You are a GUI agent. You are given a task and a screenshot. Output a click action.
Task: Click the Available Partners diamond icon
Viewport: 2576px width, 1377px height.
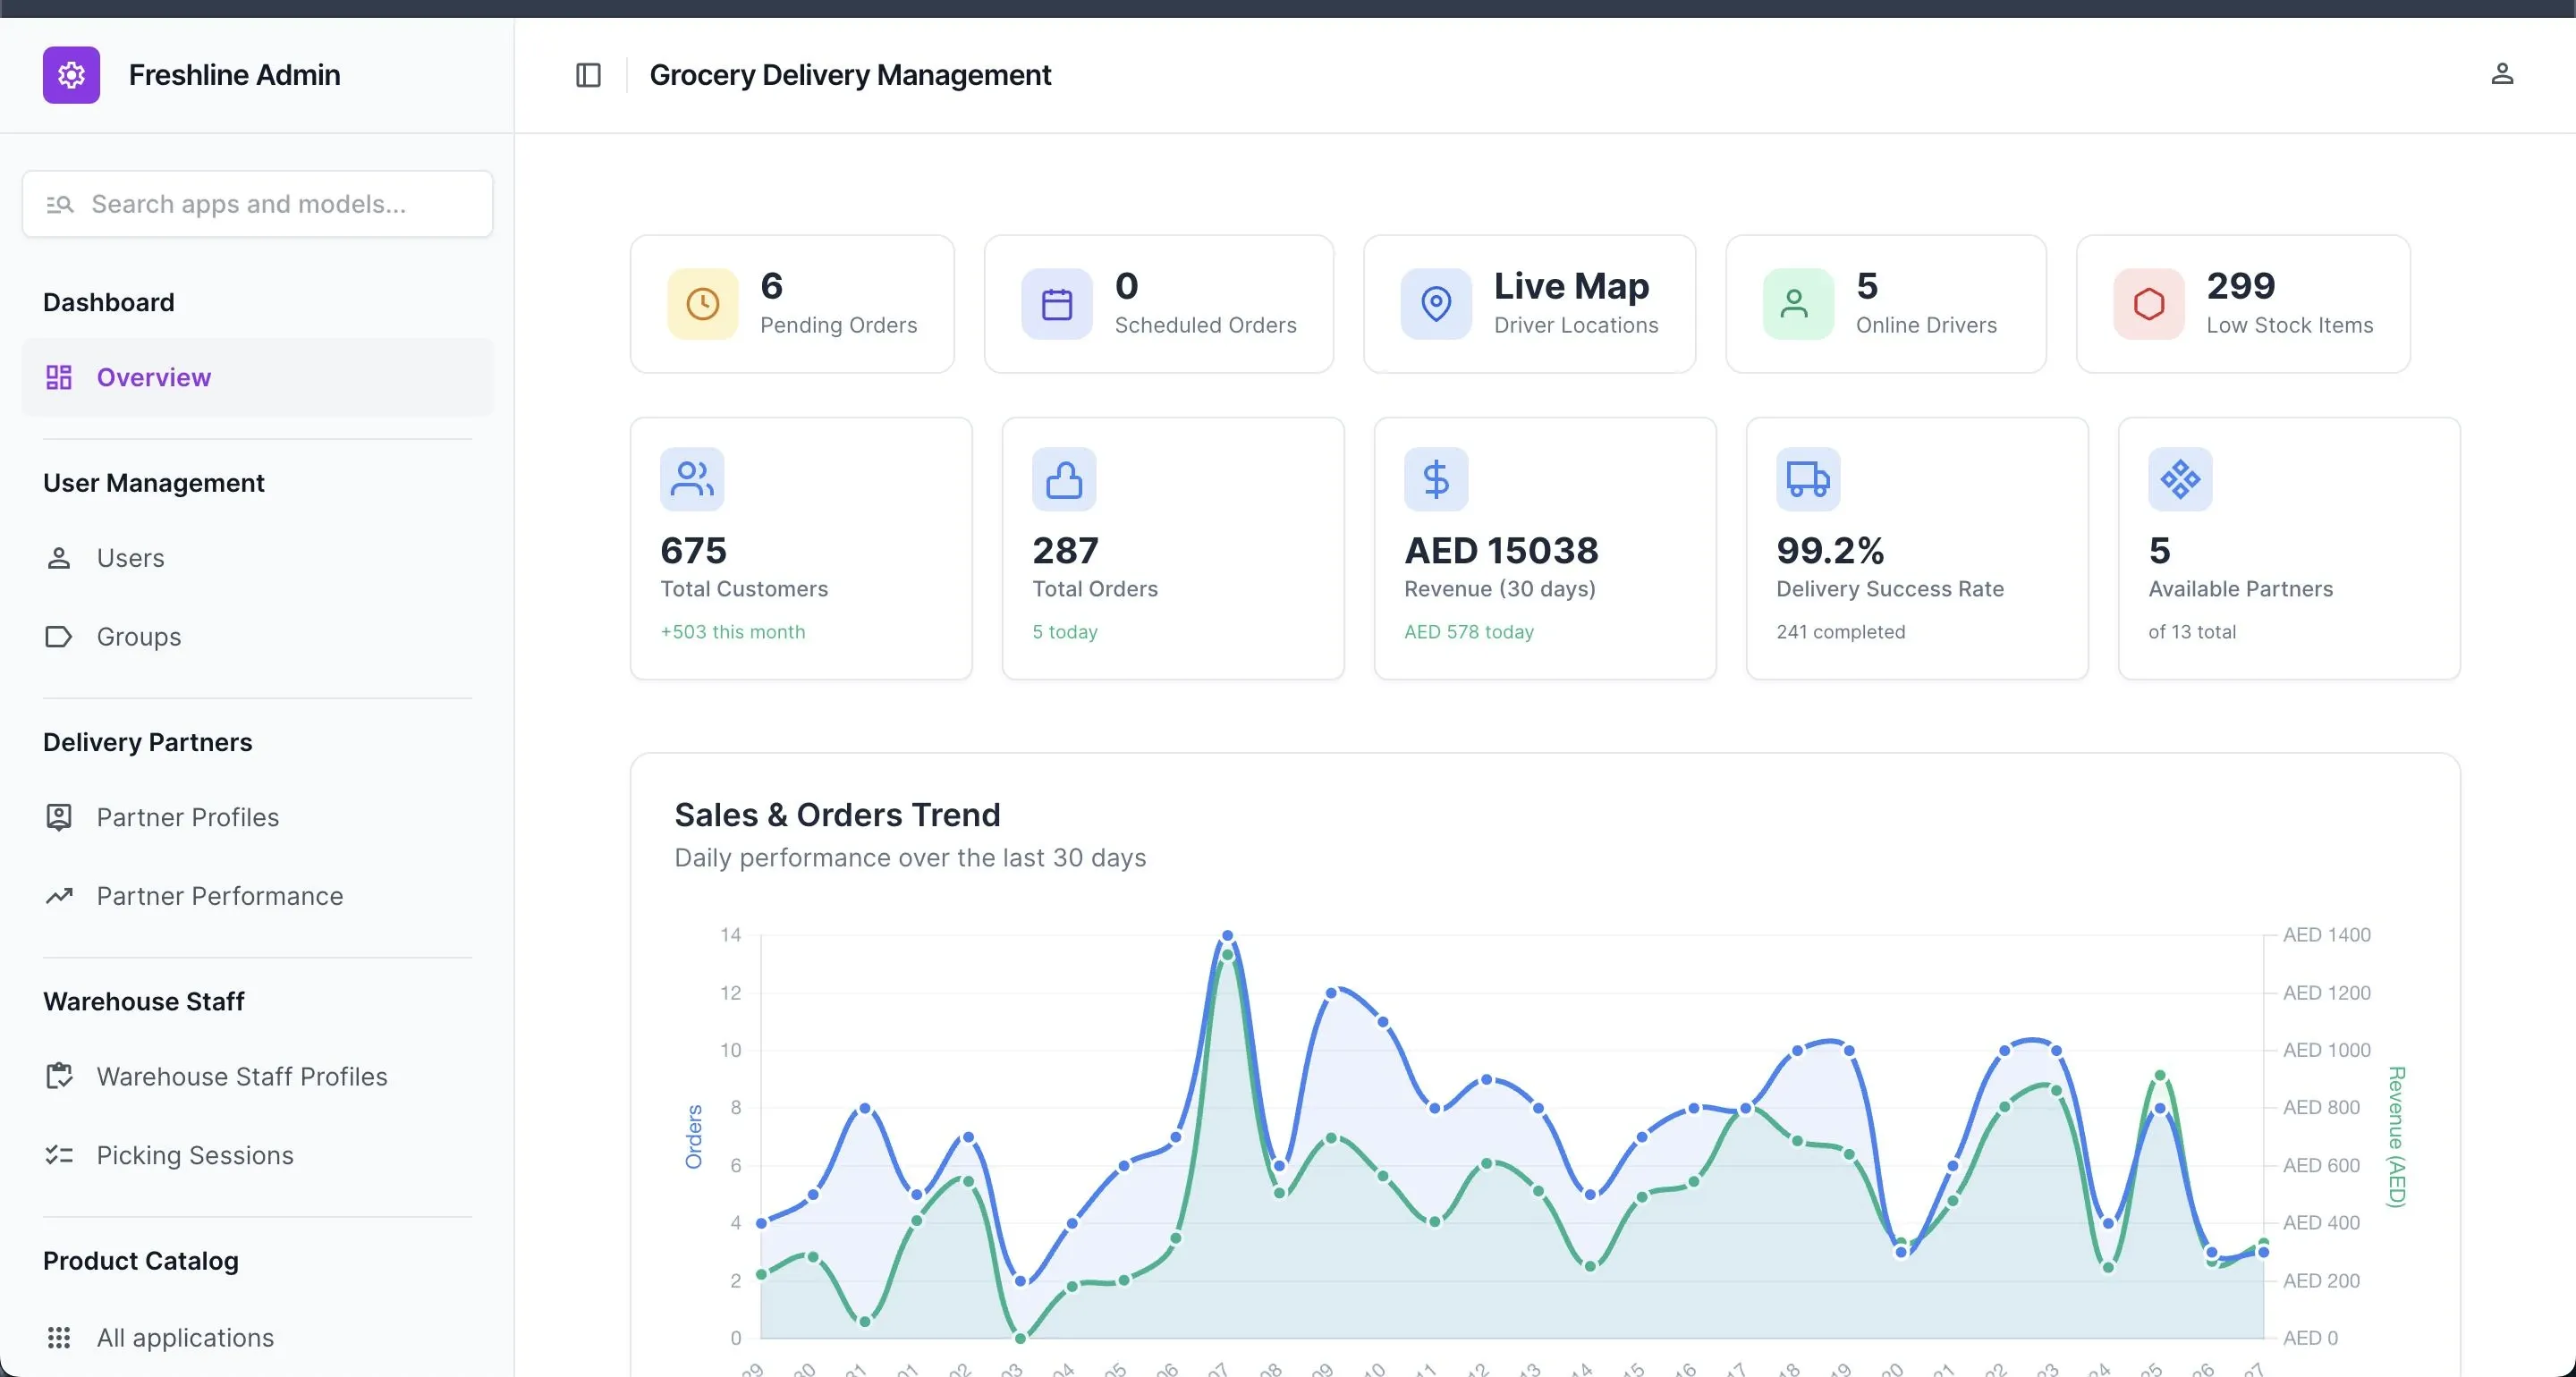(x=2180, y=479)
